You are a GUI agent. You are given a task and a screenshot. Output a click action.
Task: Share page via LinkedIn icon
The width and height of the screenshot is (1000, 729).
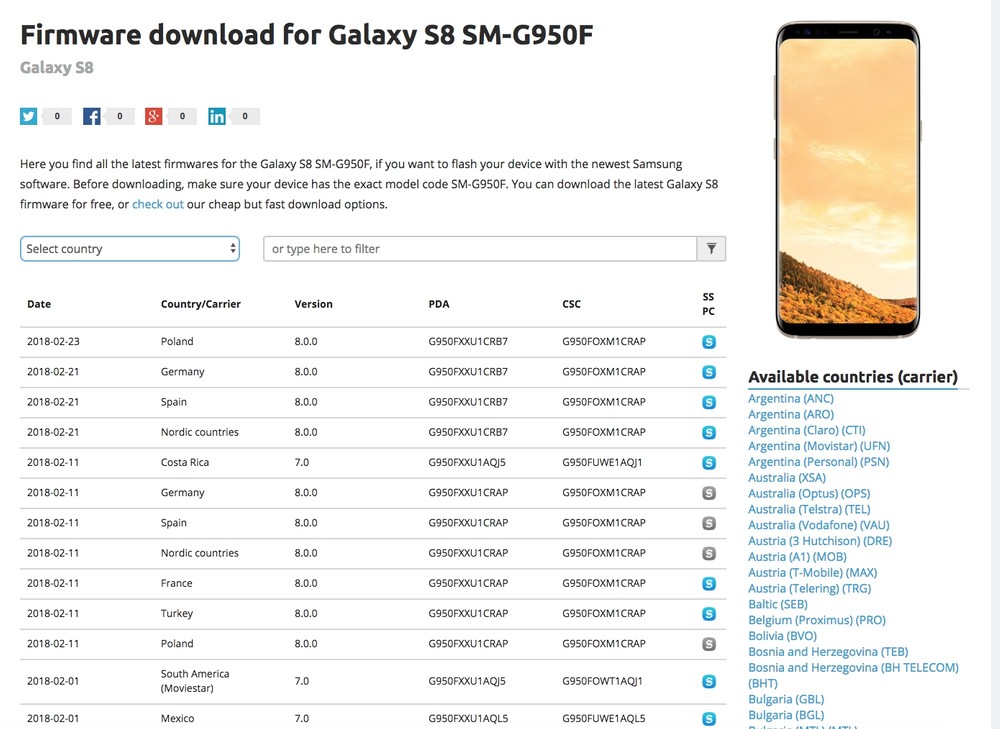[x=216, y=116]
